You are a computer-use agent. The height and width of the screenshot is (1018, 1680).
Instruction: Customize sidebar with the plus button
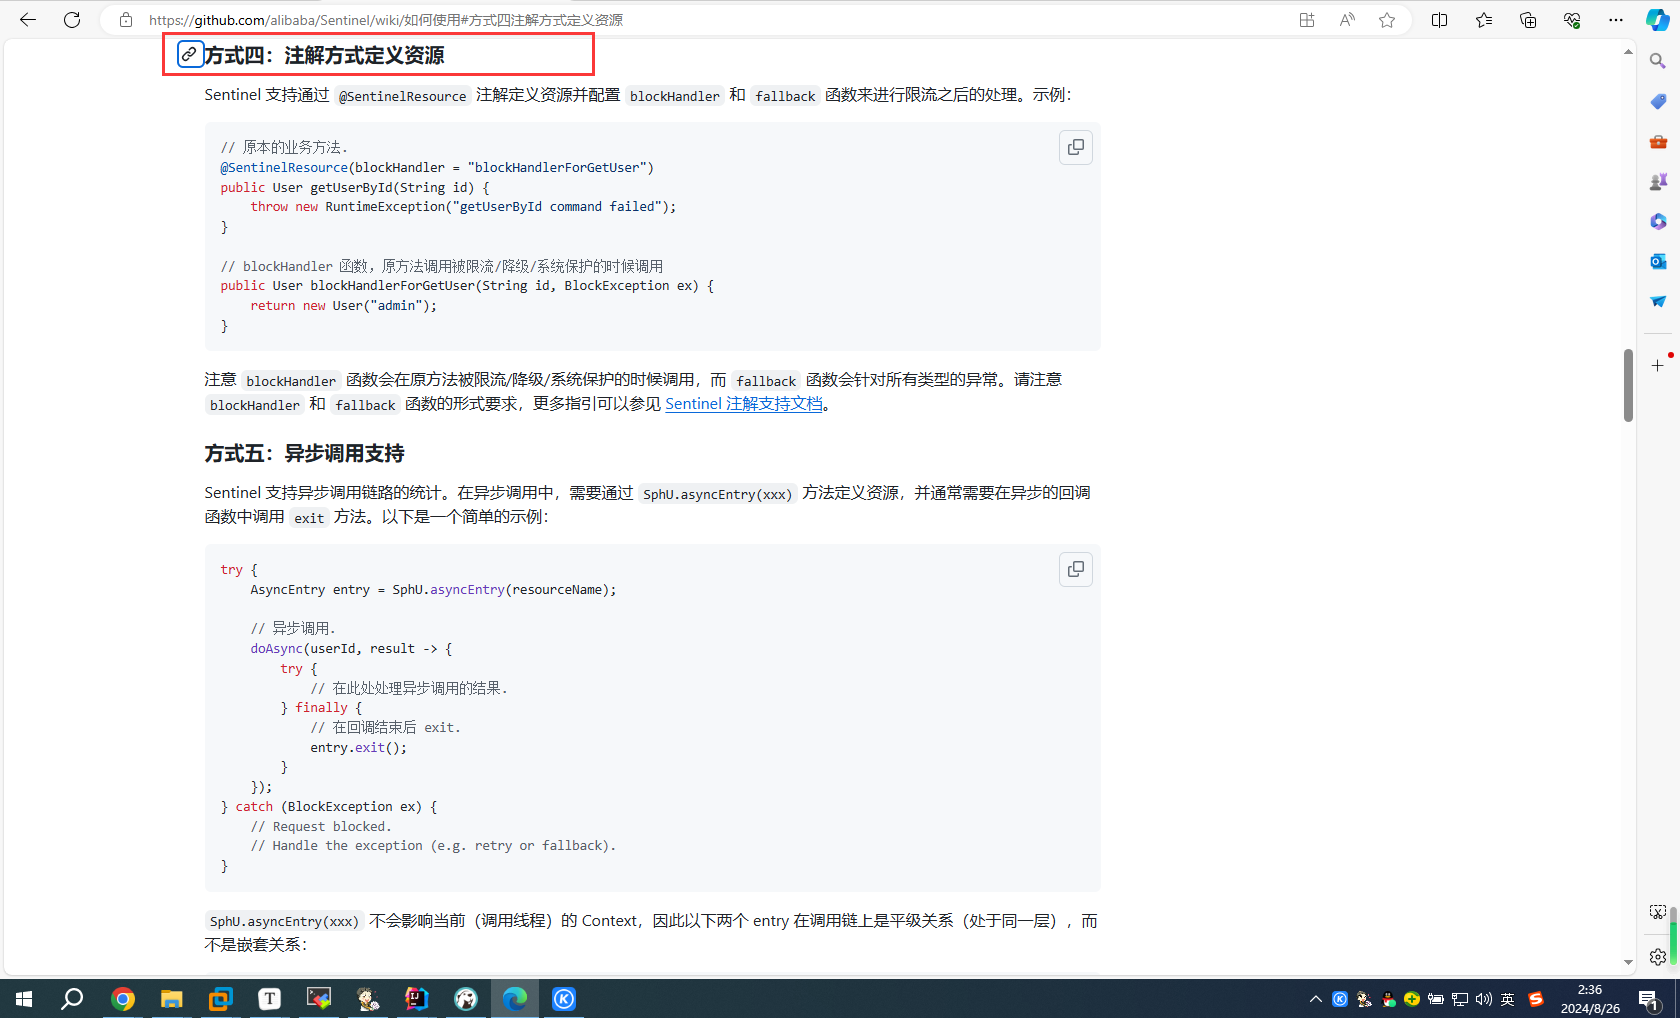[x=1658, y=365]
